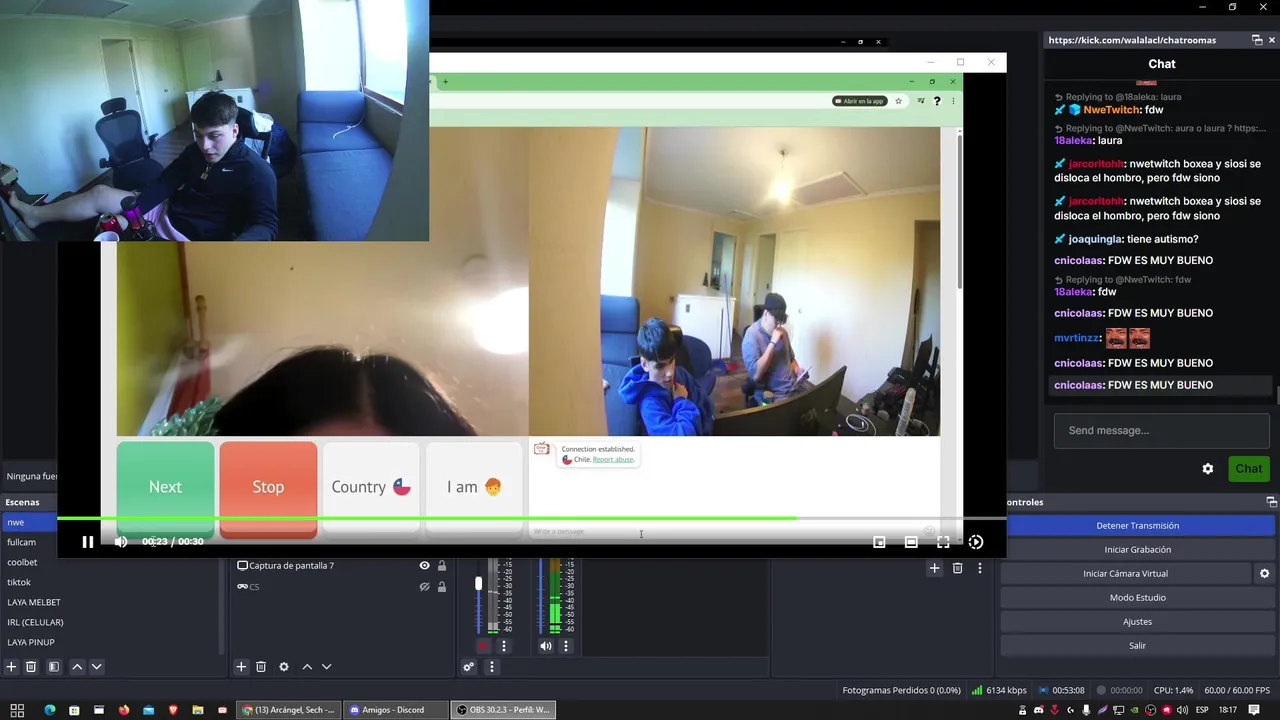Undock the Kick chat panel
This screenshot has height=720, width=1280.
(x=1257, y=40)
